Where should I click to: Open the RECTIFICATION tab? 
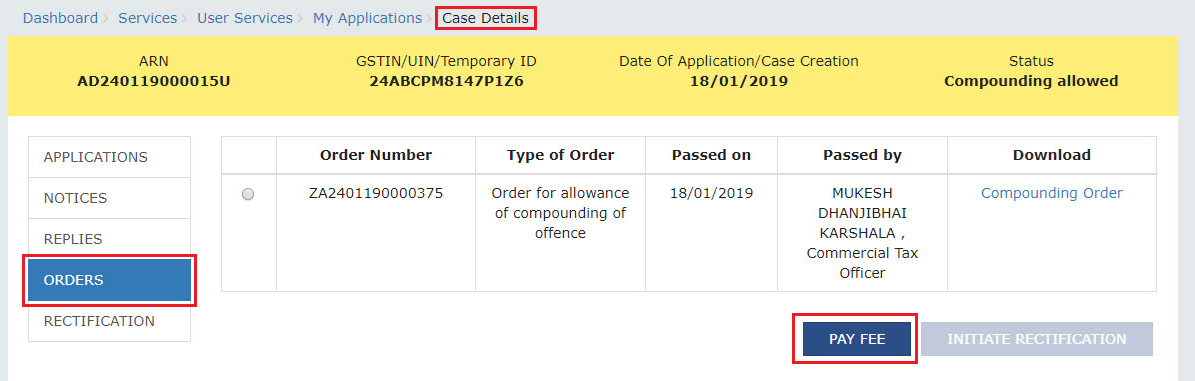tap(110, 321)
